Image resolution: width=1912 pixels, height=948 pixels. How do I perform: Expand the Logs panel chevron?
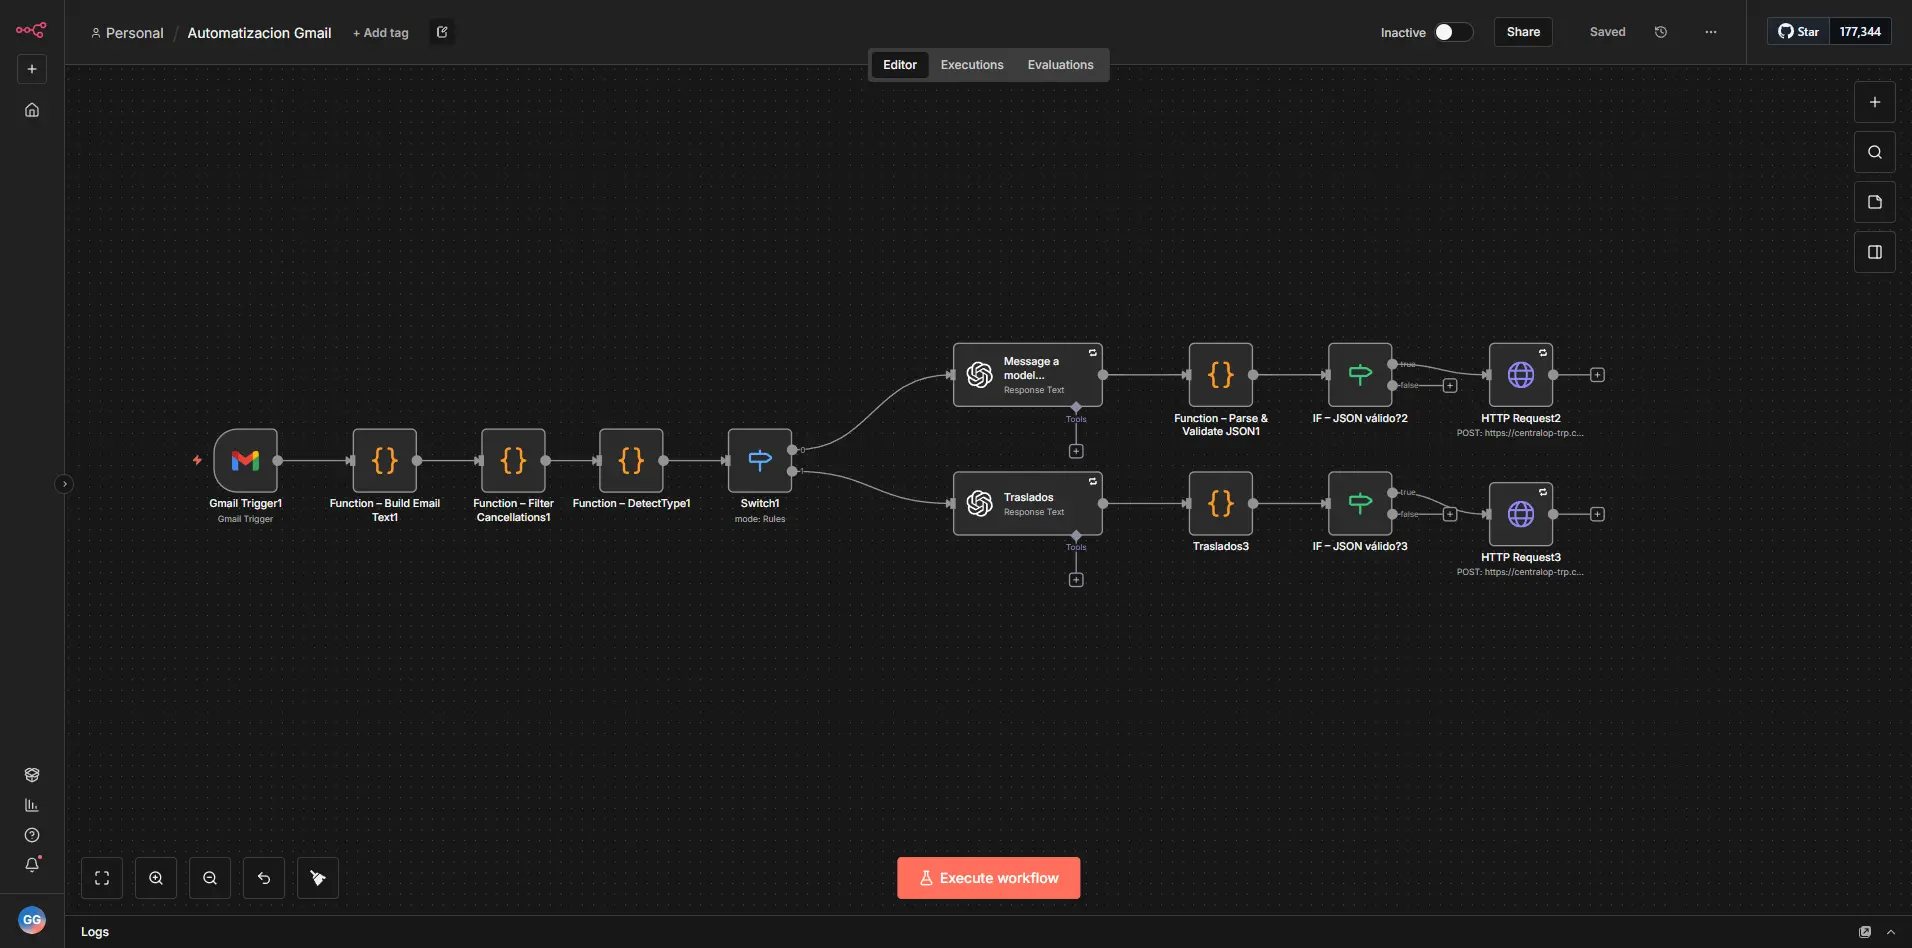coord(1890,932)
